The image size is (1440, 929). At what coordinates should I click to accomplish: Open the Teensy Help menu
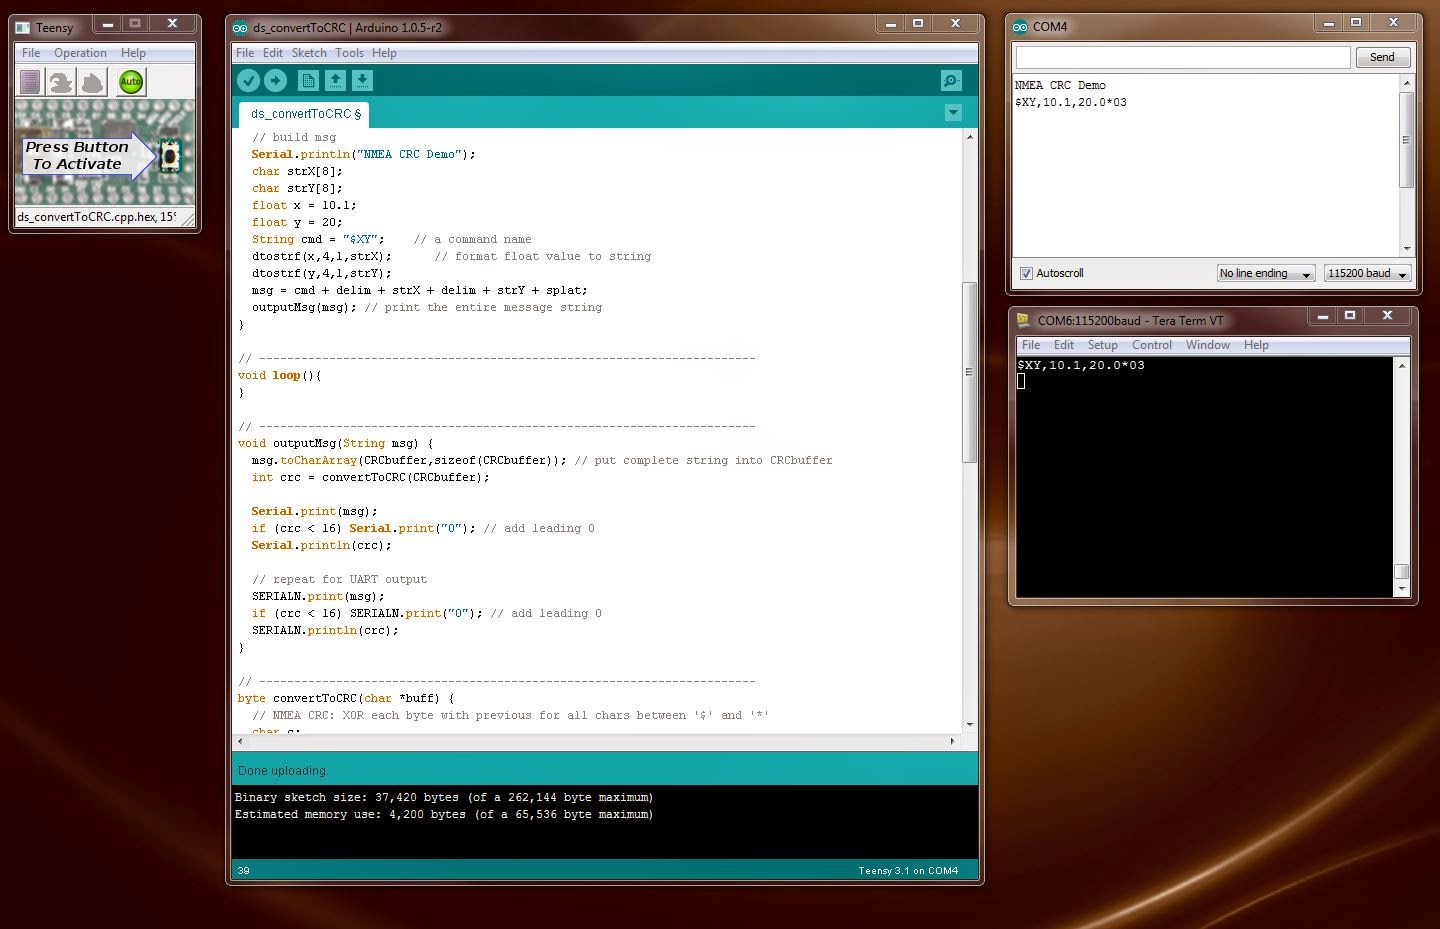(133, 53)
